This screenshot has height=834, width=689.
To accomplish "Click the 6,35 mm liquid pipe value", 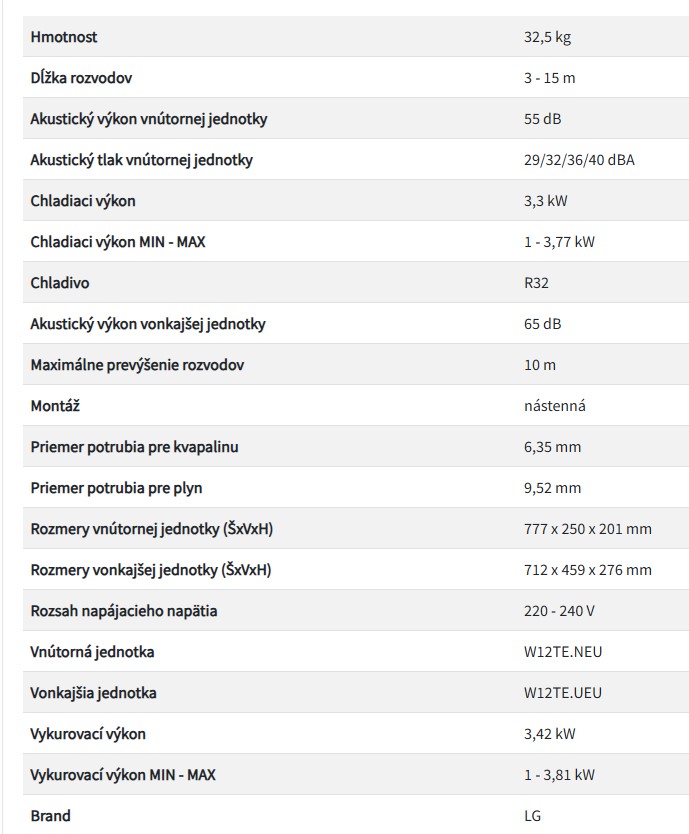I will coord(552,447).
